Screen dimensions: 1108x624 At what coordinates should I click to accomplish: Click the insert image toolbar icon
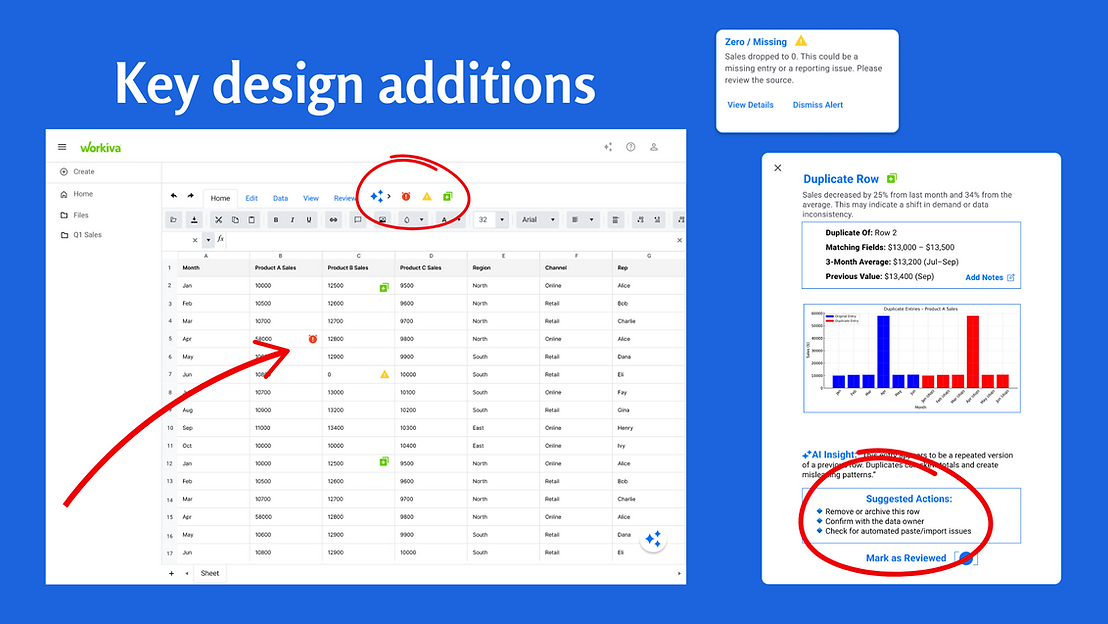coord(382,220)
